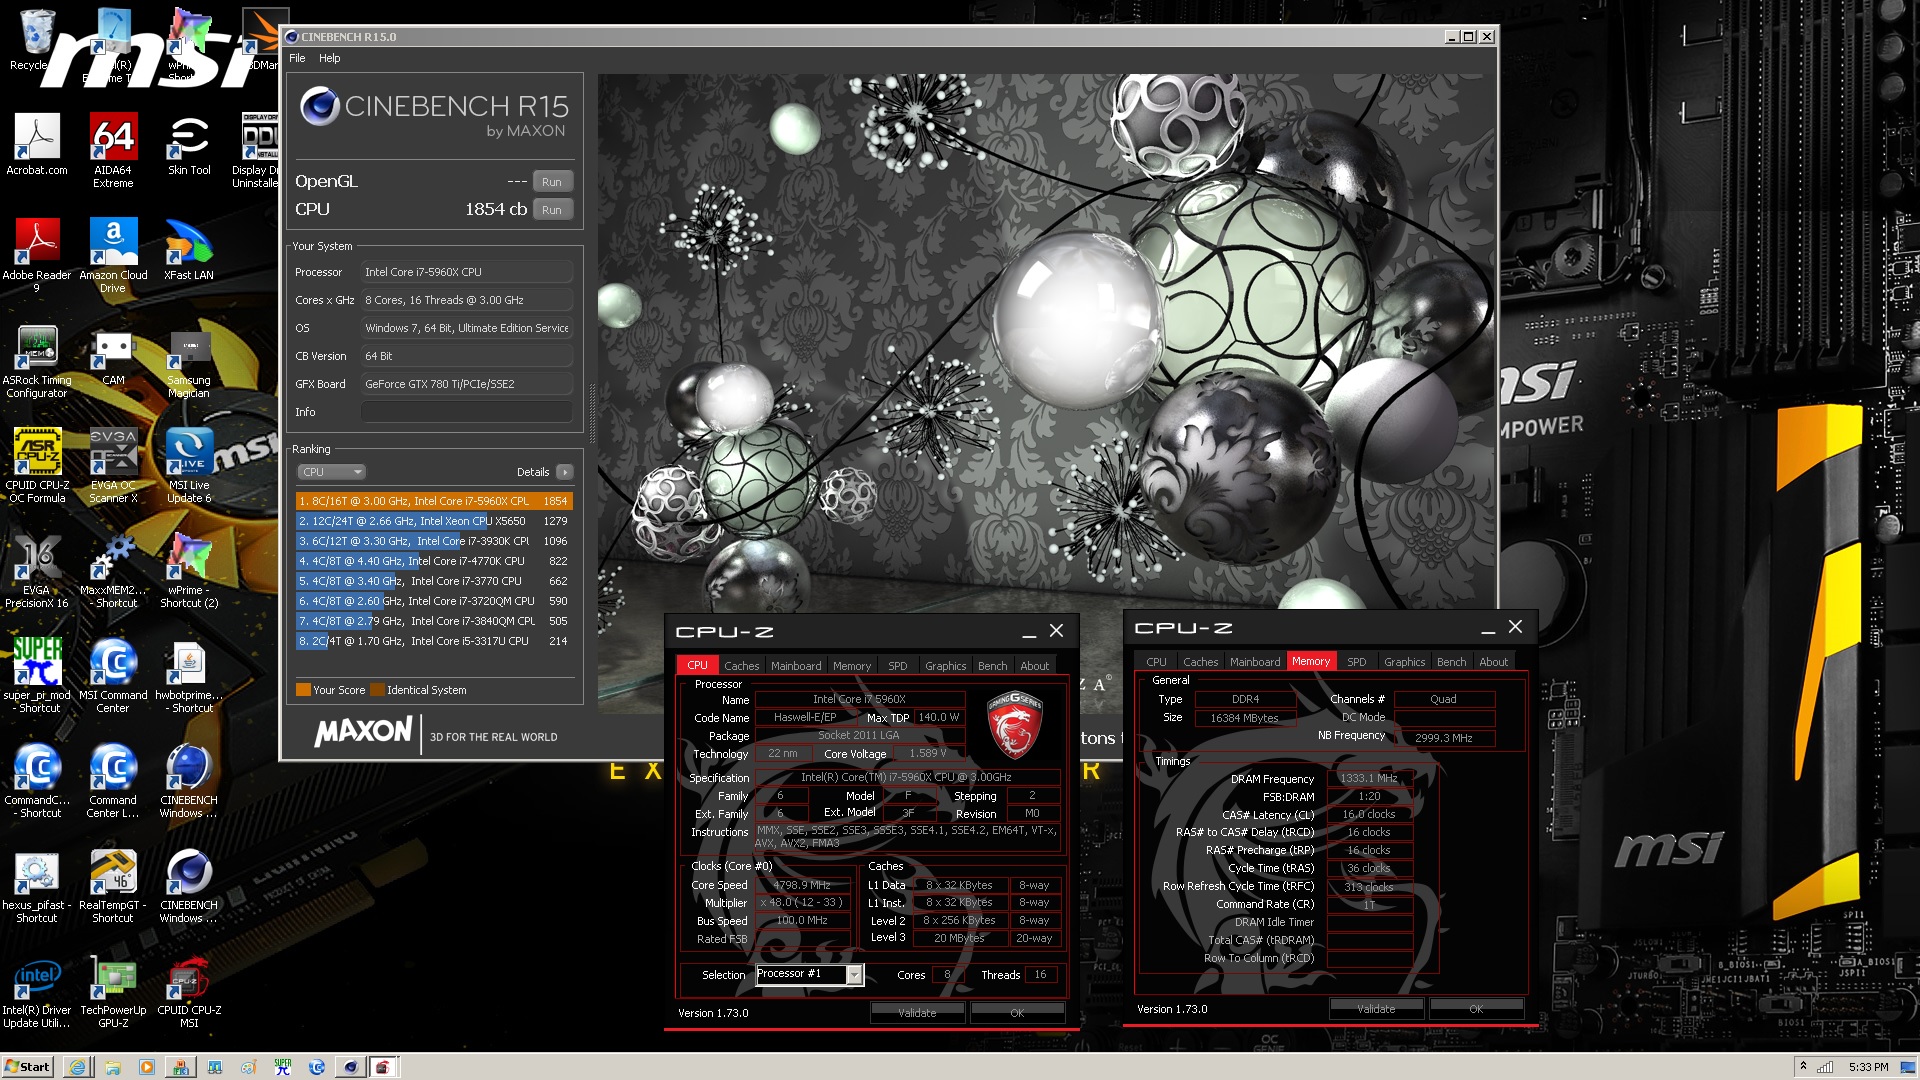Screen dimensions: 1920x1080
Task: Open Mainboard tab in left CPU-Z window
Action: 796,666
